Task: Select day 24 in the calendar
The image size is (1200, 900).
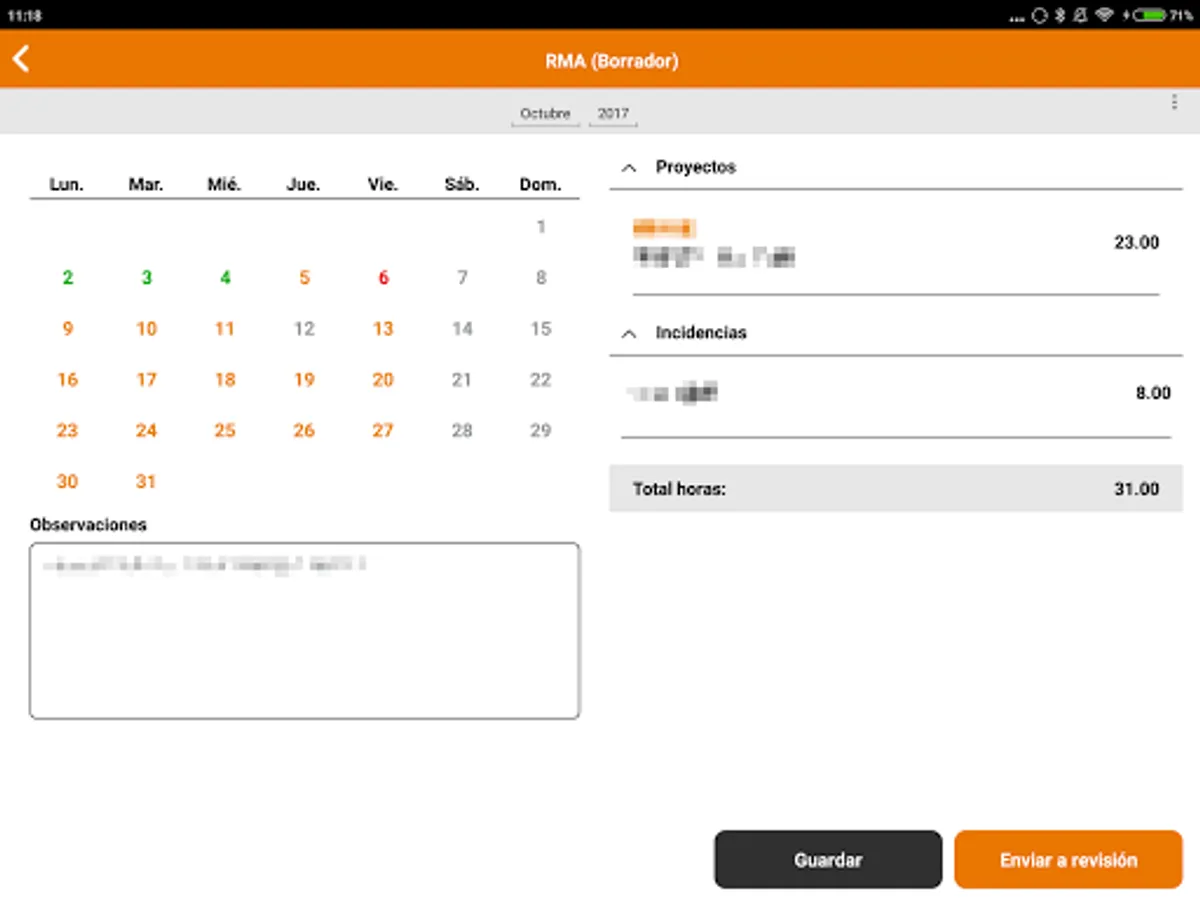Action: click(146, 431)
